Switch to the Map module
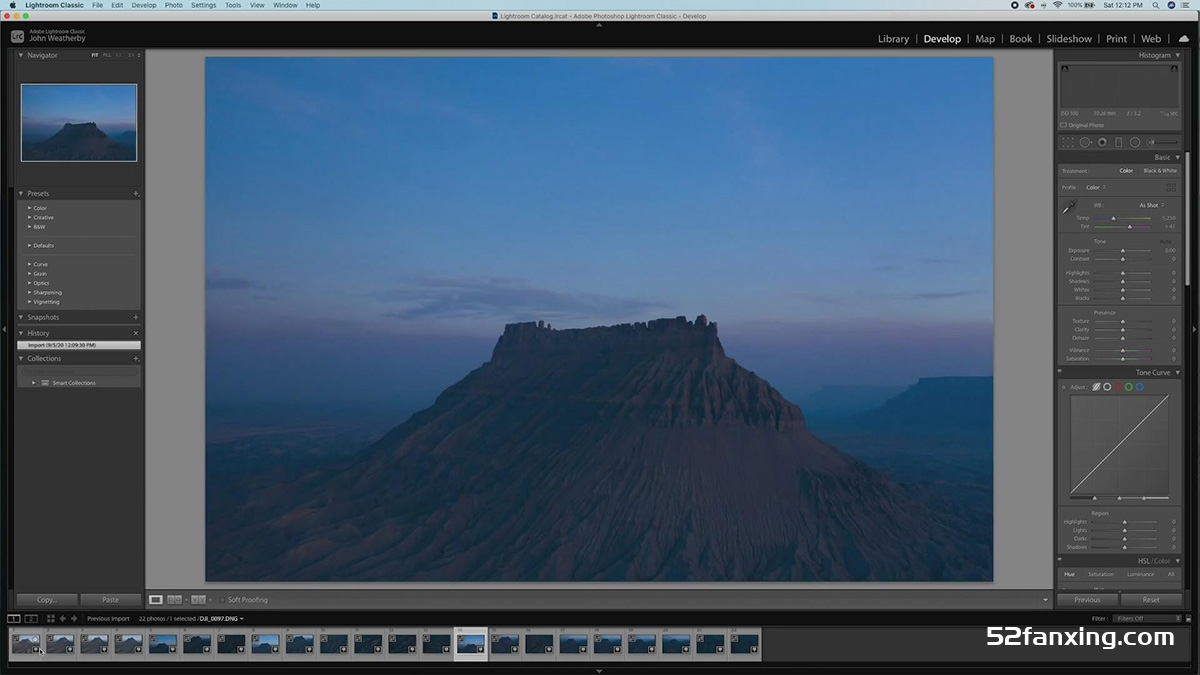Image resolution: width=1200 pixels, height=675 pixels. 985,39
